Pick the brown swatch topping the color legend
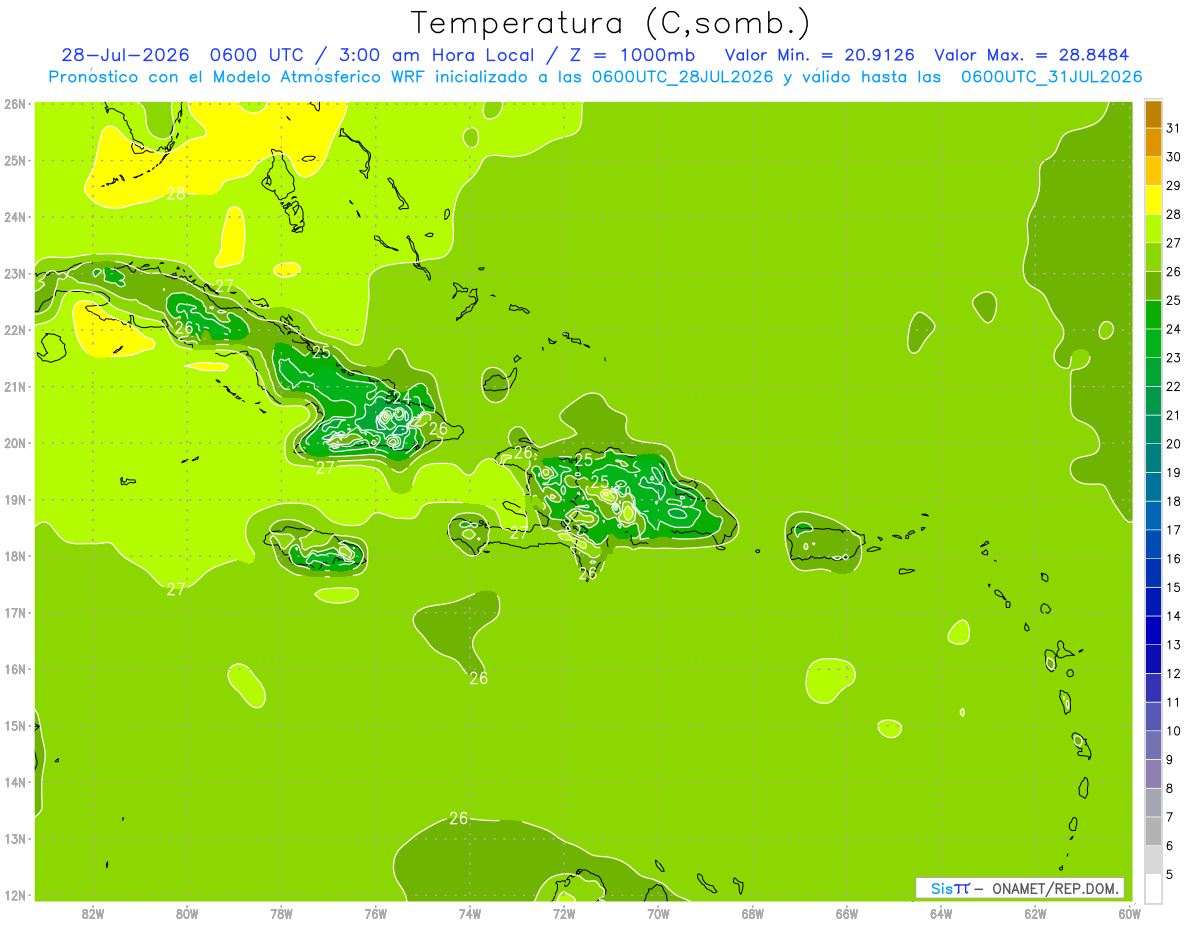 tap(1153, 114)
